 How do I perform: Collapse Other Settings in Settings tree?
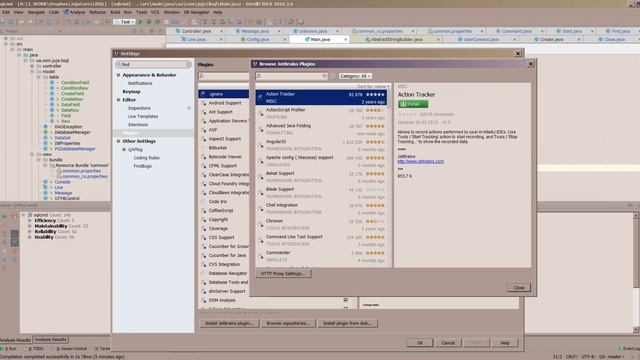point(118,141)
